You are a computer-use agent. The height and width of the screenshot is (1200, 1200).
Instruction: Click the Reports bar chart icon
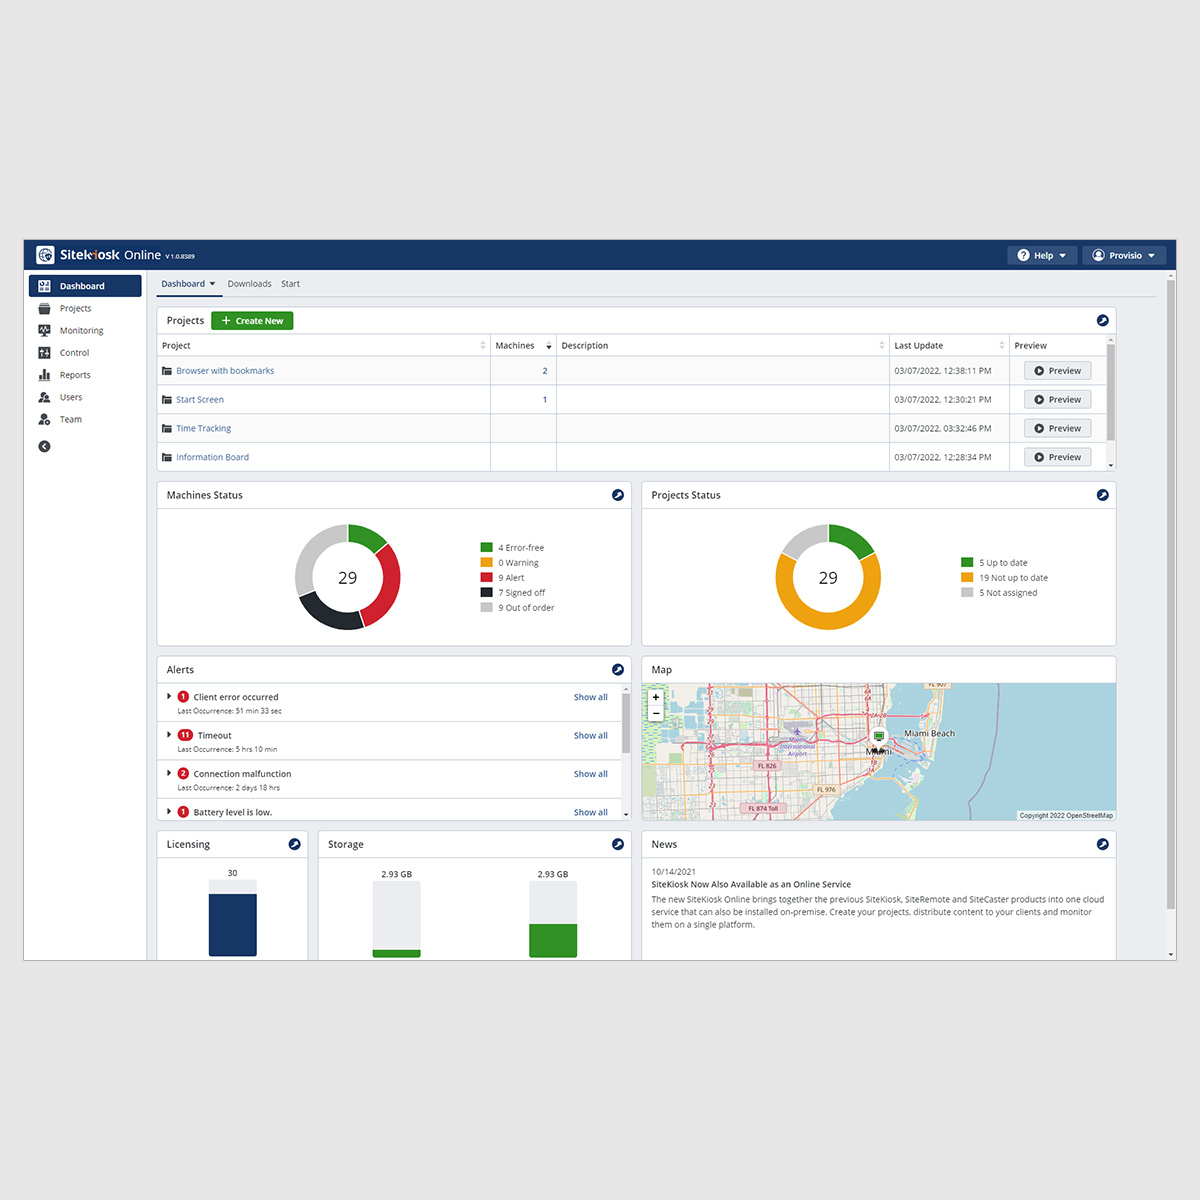tap(44, 375)
